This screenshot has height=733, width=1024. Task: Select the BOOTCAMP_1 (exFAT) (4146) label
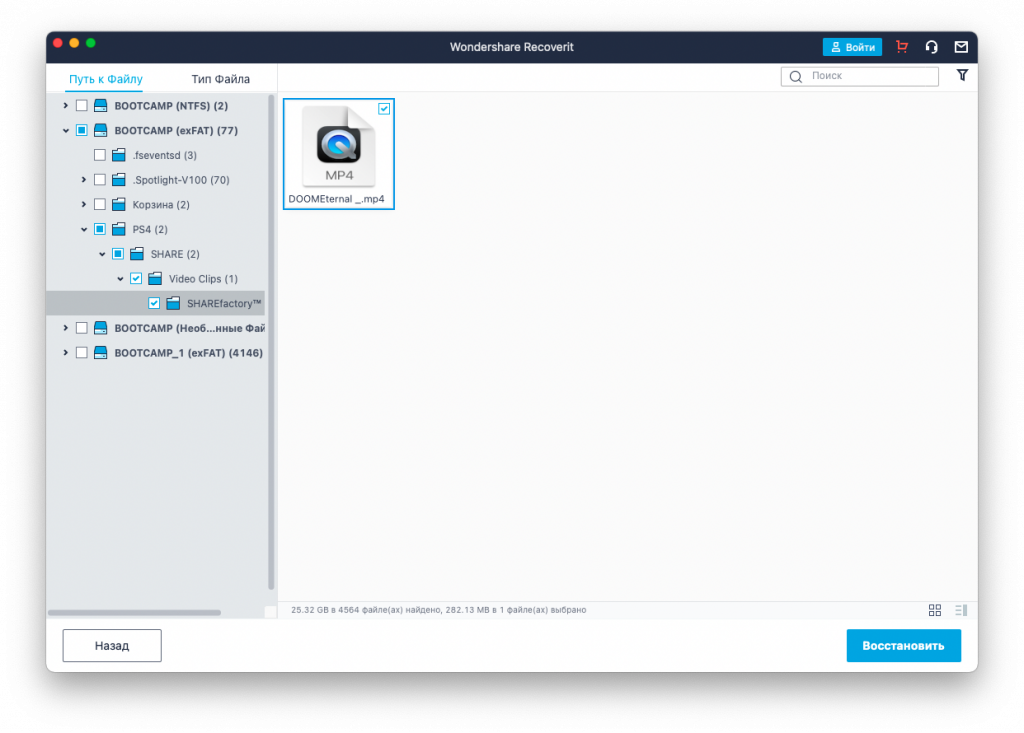coord(189,353)
